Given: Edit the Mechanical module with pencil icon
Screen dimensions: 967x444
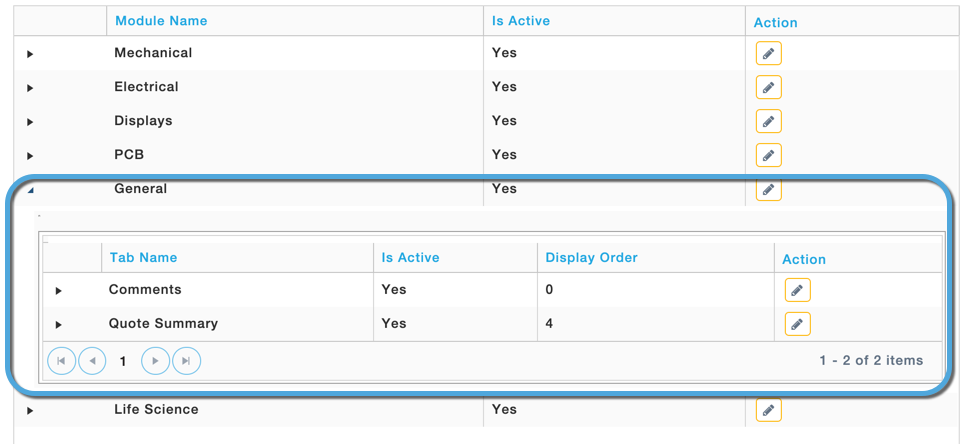Looking at the screenshot, I should pyautogui.click(x=768, y=54).
